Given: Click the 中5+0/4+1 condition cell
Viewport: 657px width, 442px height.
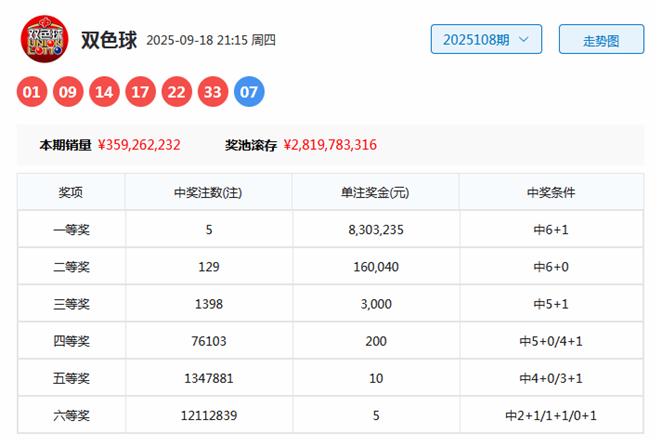Looking at the screenshot, I should (551, 341).
